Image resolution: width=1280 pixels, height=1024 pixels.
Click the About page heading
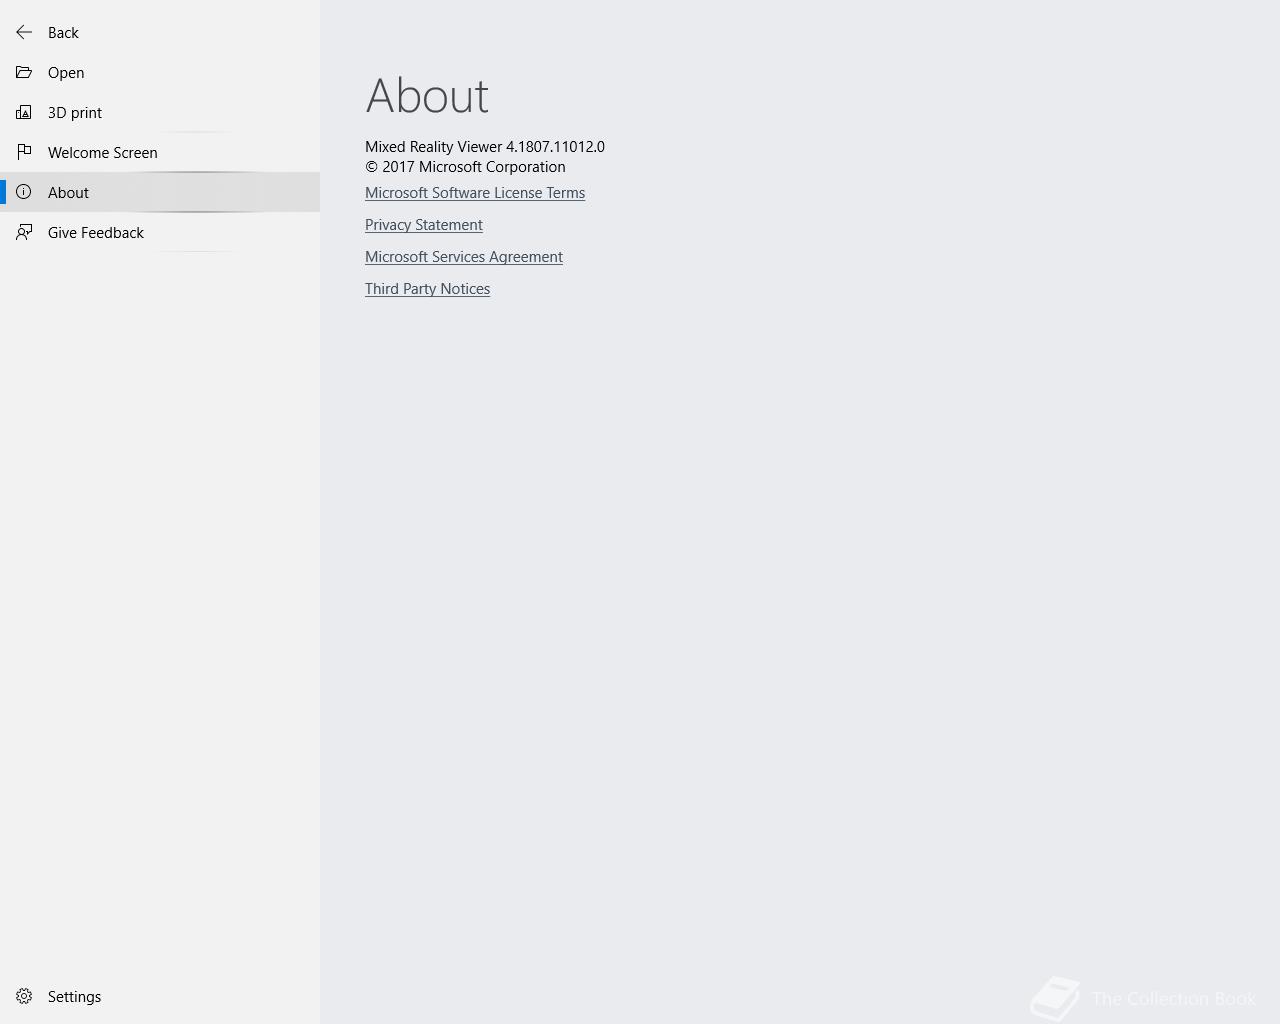(427, 96)
